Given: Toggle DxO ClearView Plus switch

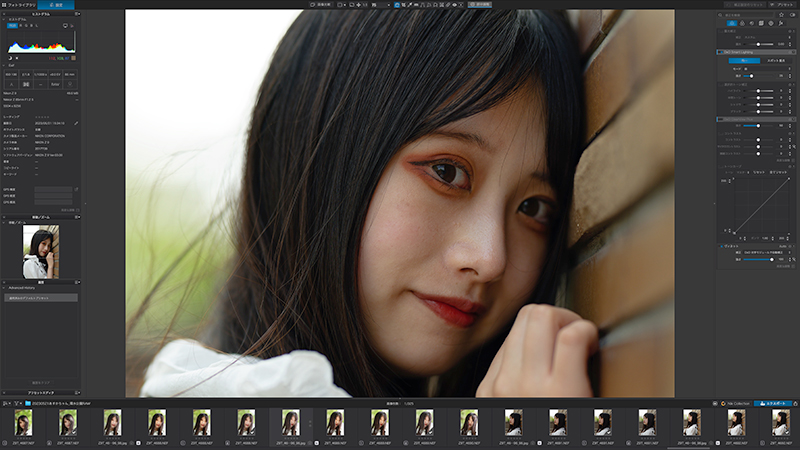Looking at the screenshot, I should point(720,119).
